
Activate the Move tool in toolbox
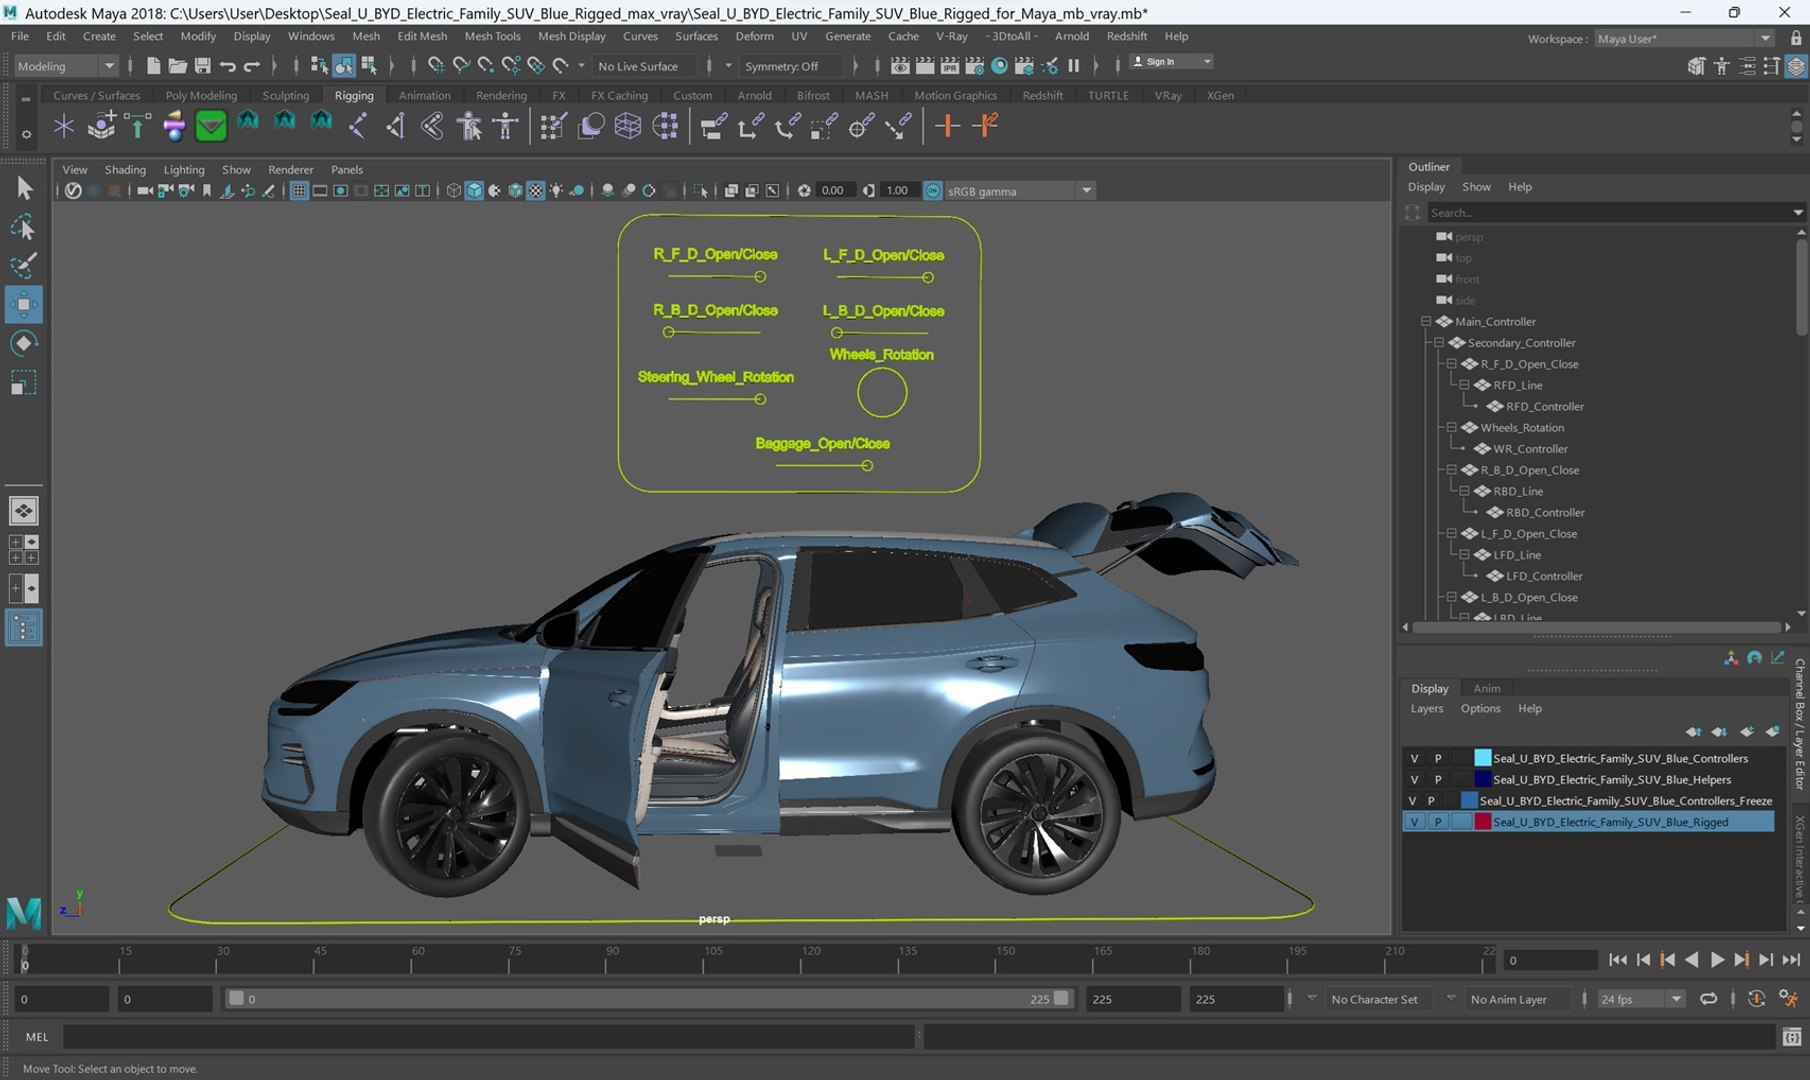[x=24, y=304]
